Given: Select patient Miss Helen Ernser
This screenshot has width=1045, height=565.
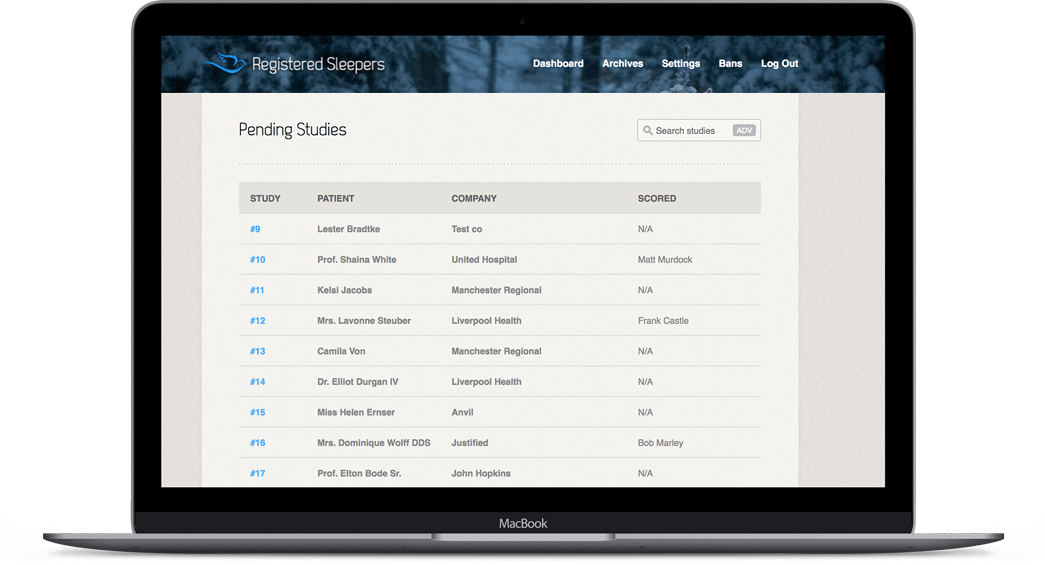Looking at the screenshot, I should [x=356, y=412].
